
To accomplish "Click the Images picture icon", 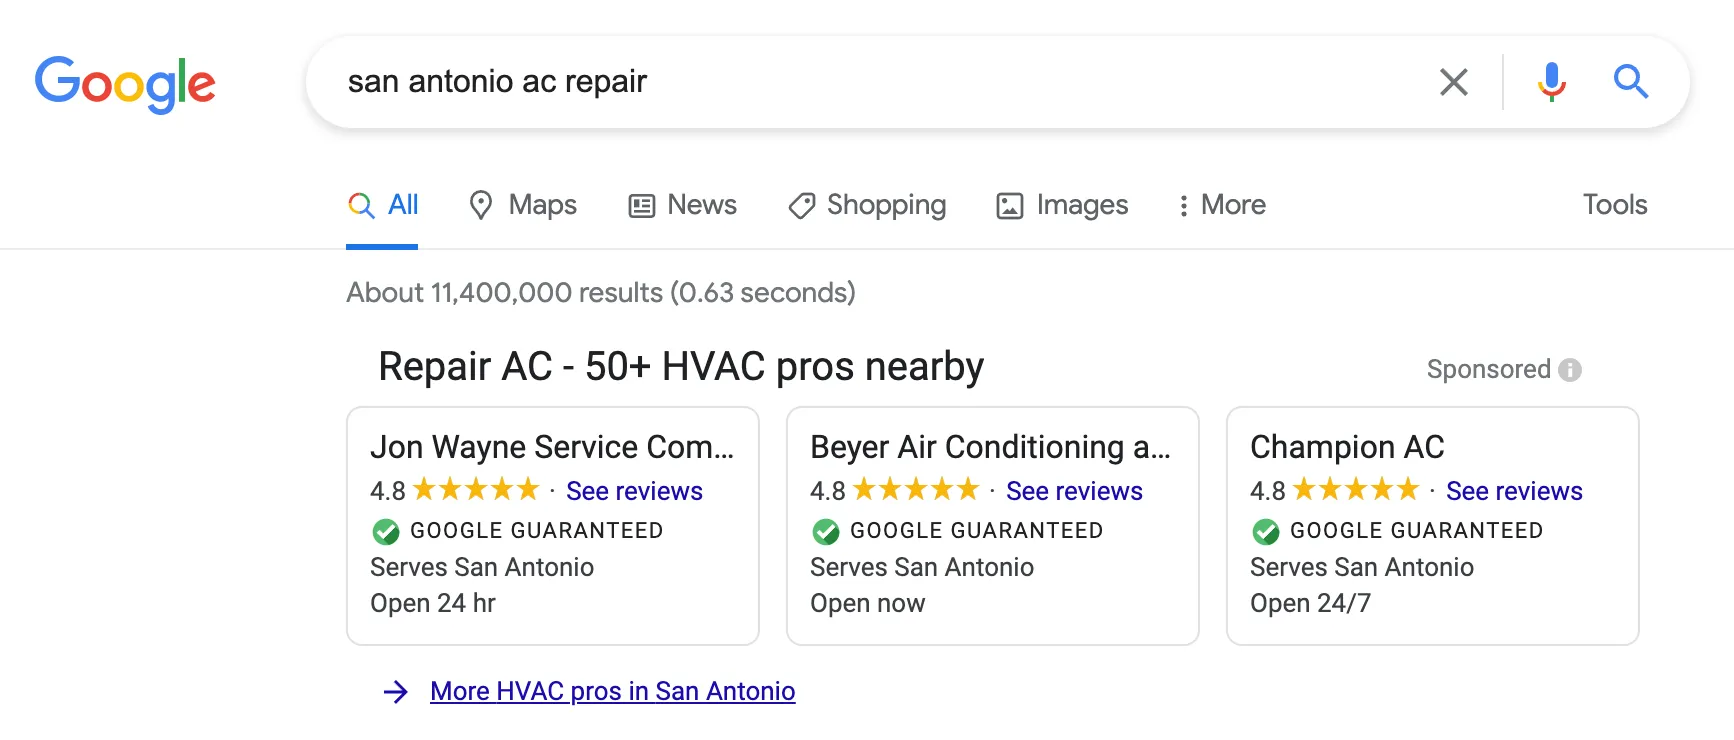I will [1010, 206].
